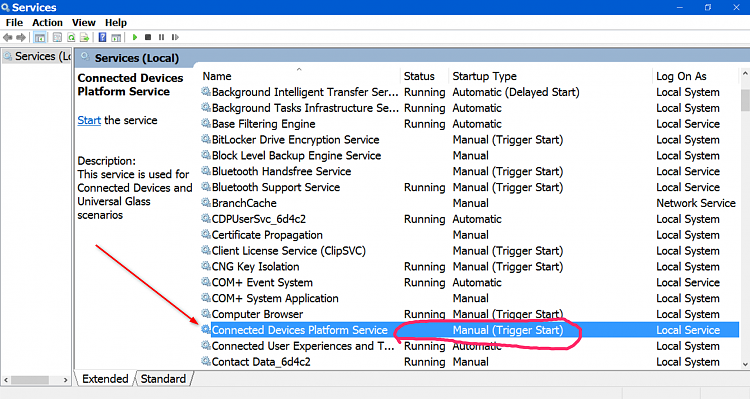
Task: Click gear icon of COM+ Event System
Action: (x=206, y=282)
